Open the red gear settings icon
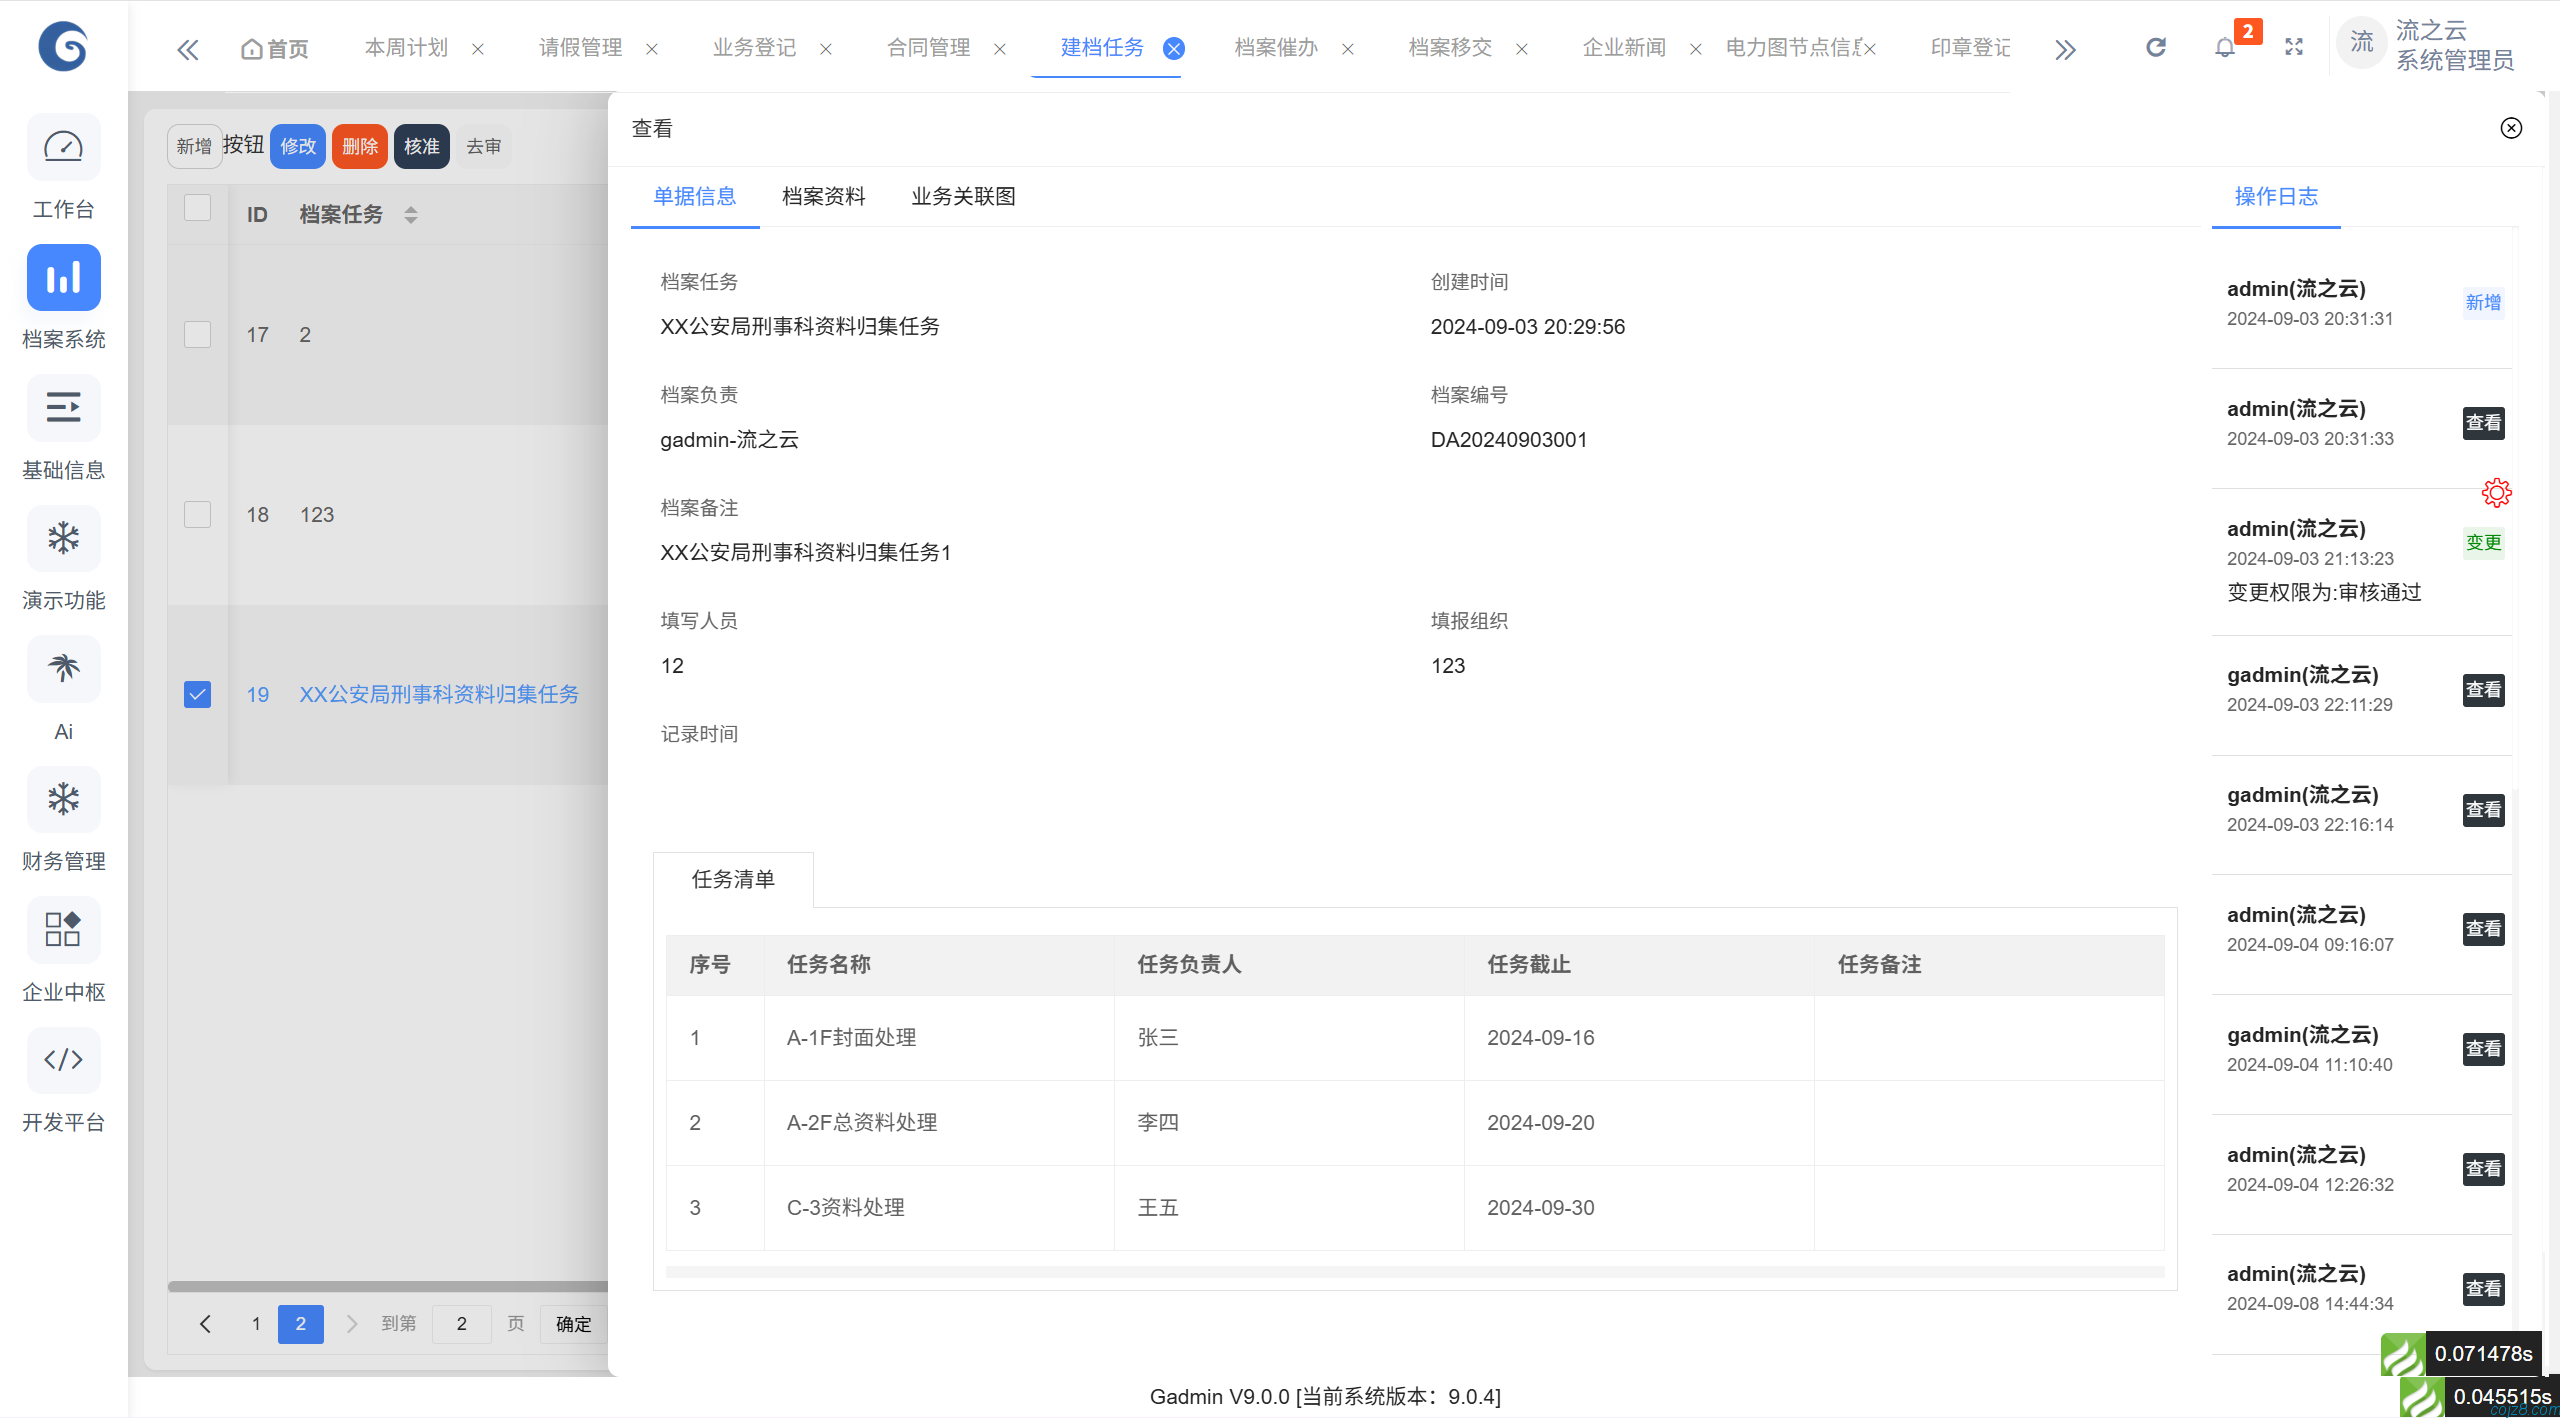The width and height of the screenshot is (2560, 1418). pos(2496,492)
